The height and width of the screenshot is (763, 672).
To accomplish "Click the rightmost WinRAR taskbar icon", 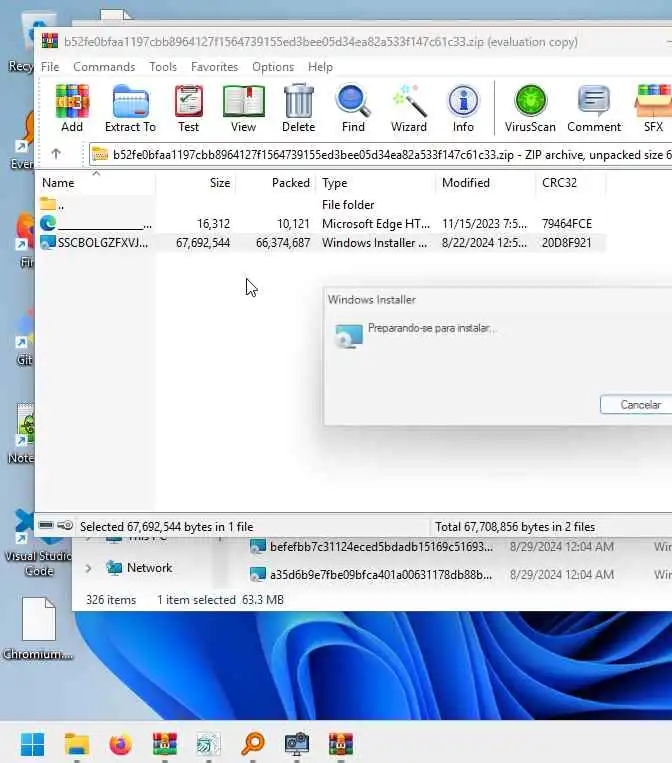I will (x=341, y=745).
